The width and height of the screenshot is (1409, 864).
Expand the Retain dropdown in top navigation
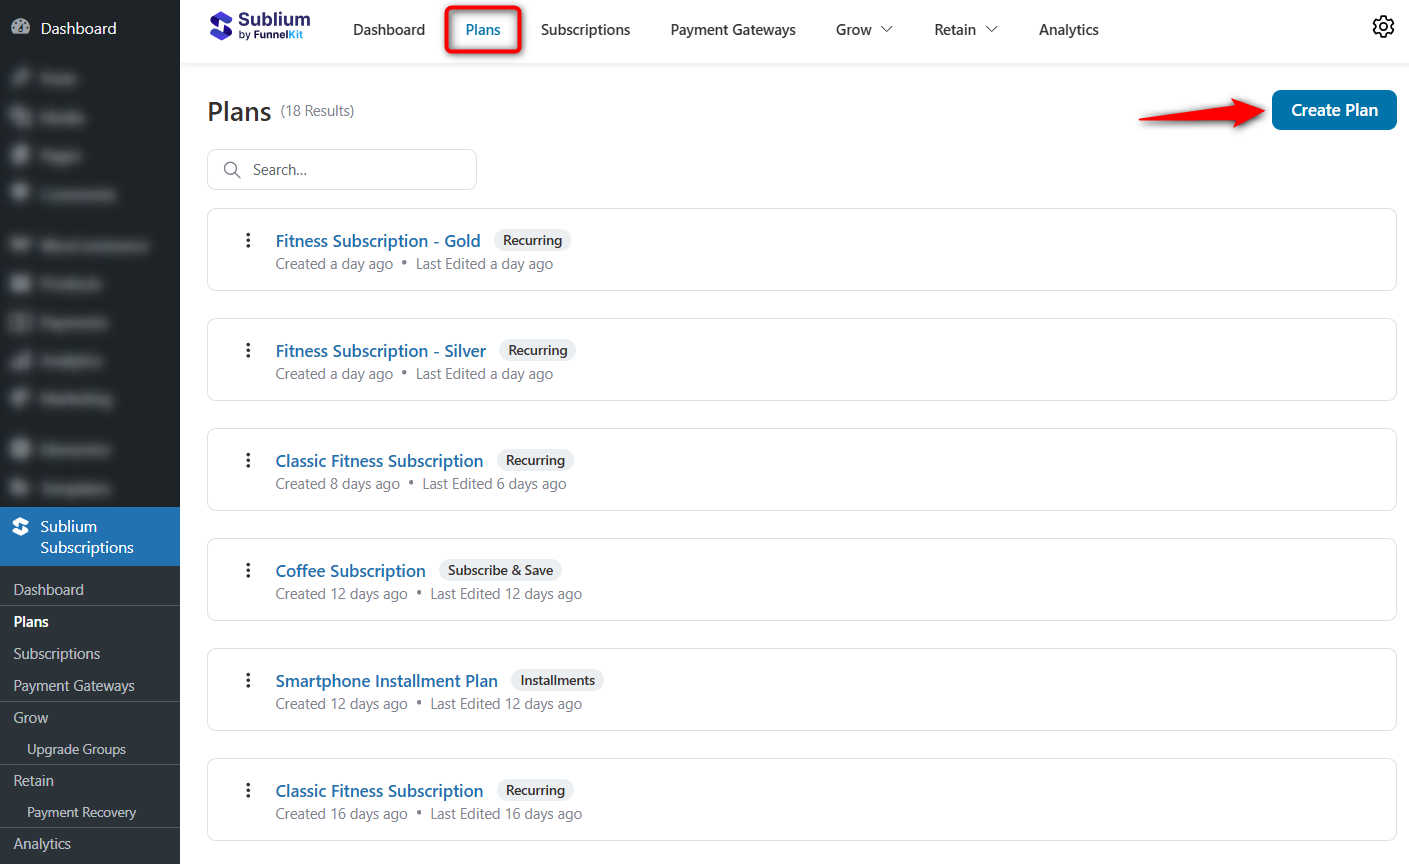click(965, 30)
